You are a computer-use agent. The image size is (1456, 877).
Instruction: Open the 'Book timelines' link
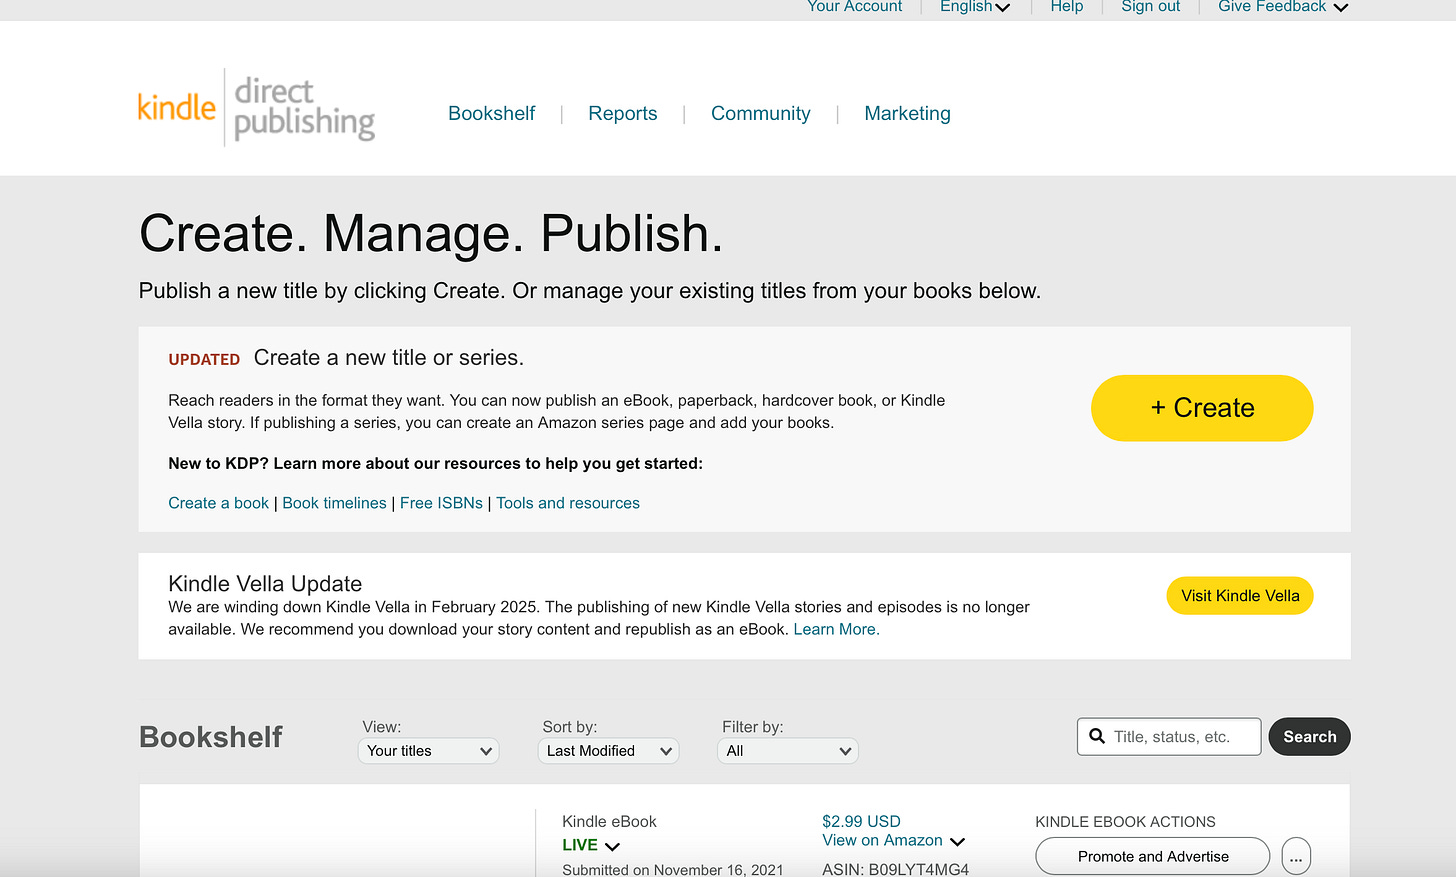(334, 503)
